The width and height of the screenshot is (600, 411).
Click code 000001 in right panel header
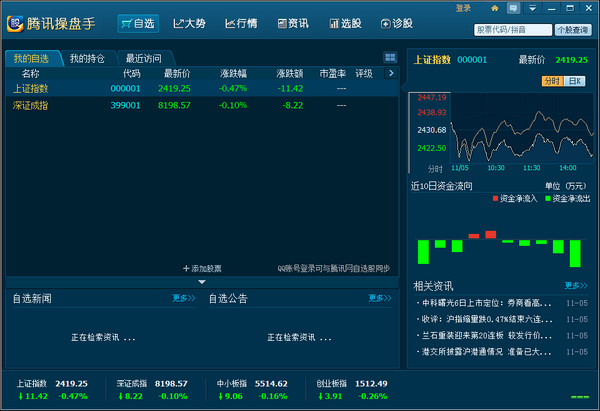(x=472, y=60)
